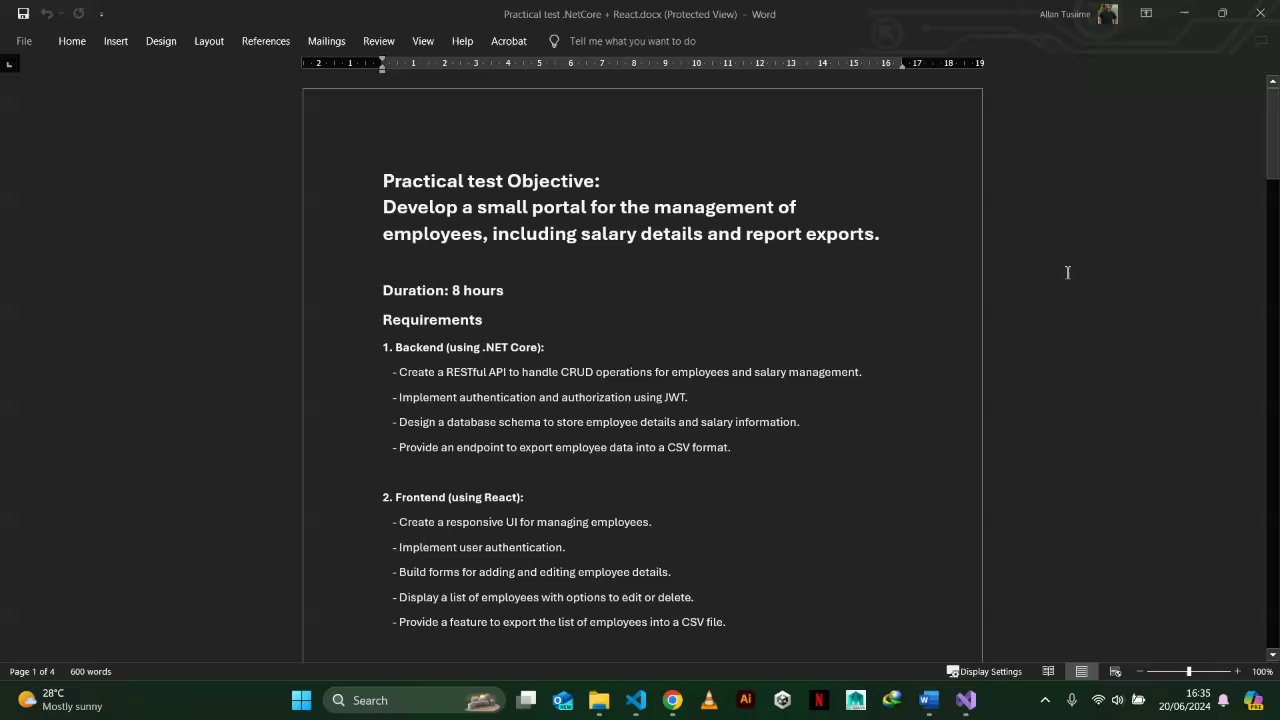1280x720 pixels.
Task: Click the Tell me what you want to do box
Action: [x=632, y=41]
